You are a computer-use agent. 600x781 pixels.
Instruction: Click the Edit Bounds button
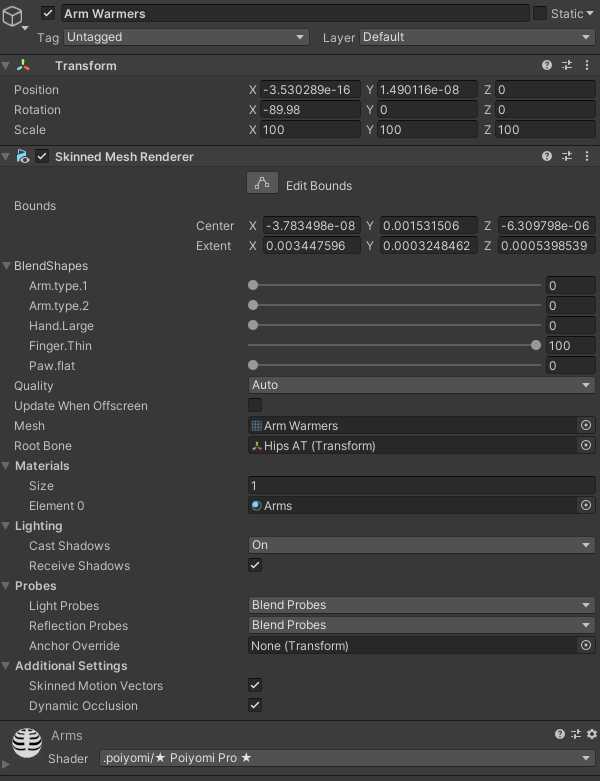[x=262, y=184]
